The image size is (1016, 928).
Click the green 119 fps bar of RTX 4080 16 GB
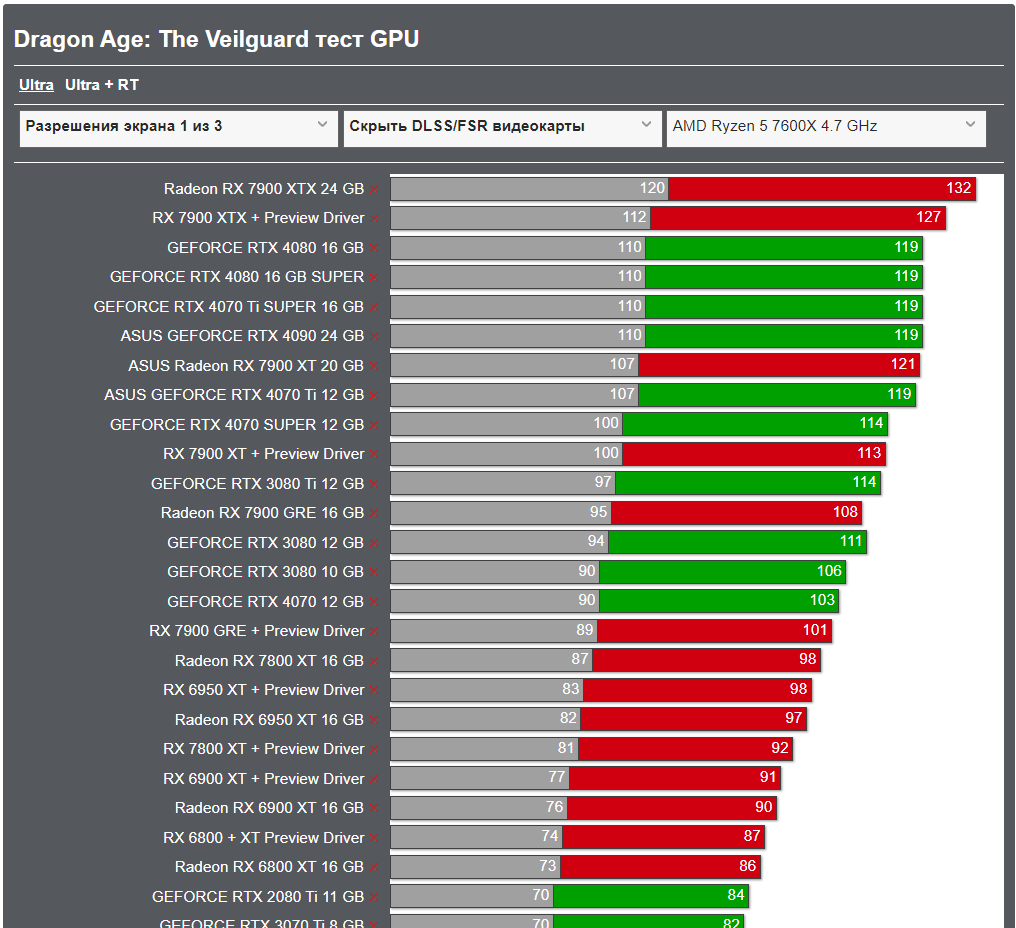point(783,248)
